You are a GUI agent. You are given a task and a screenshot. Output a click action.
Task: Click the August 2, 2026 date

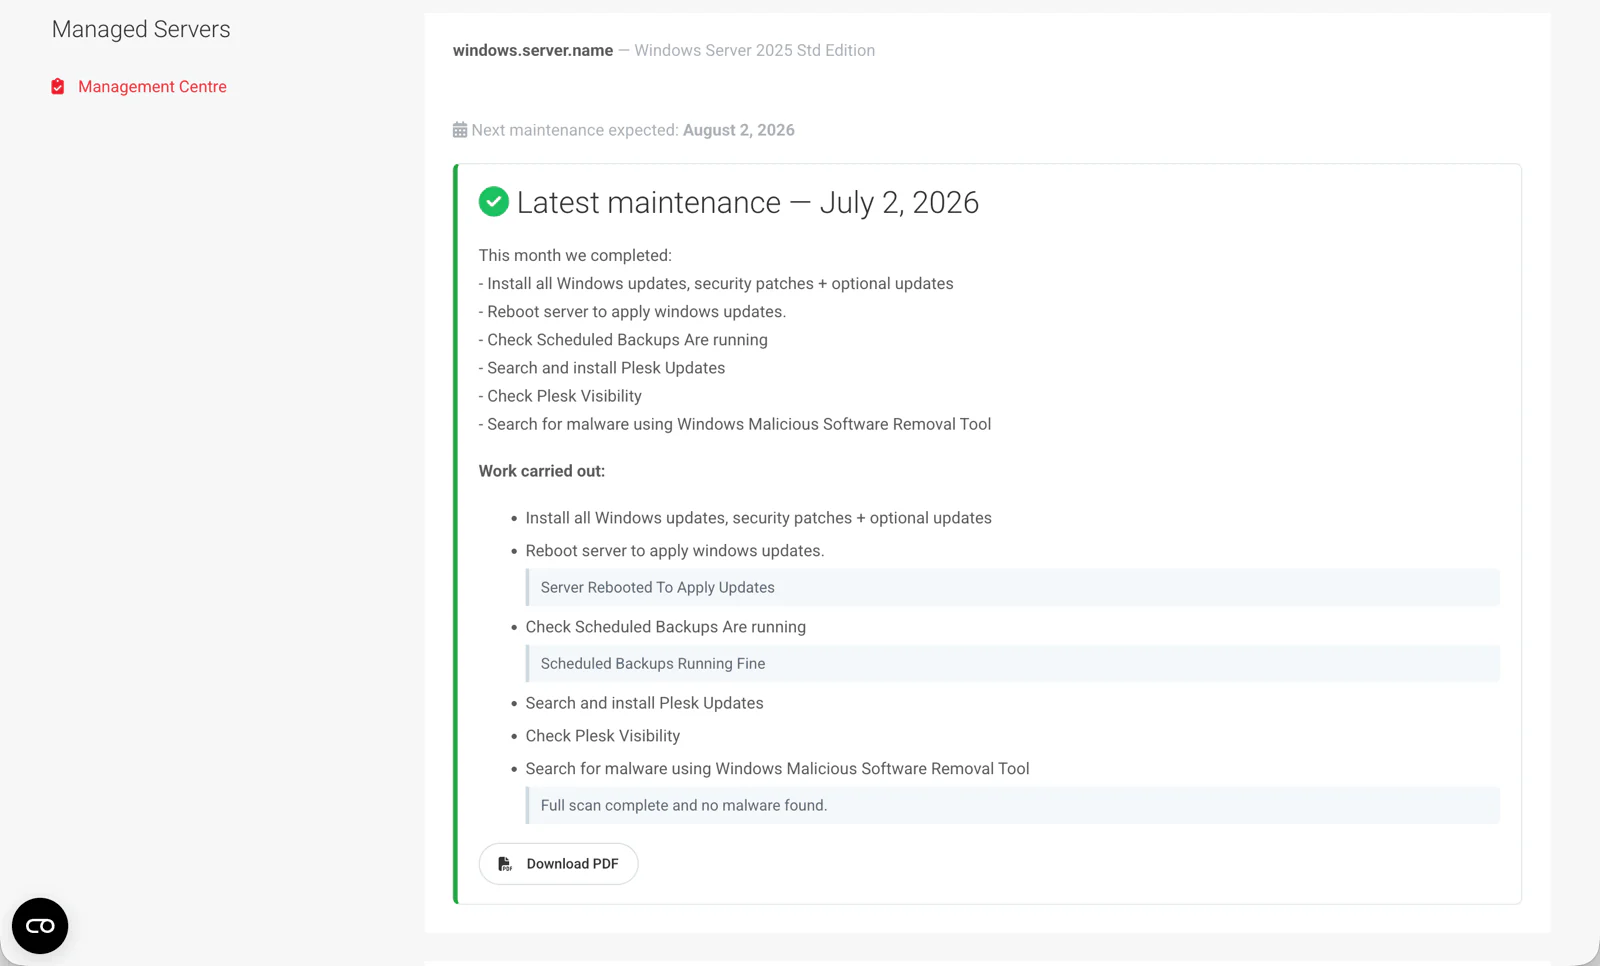[x=739, y=130]
